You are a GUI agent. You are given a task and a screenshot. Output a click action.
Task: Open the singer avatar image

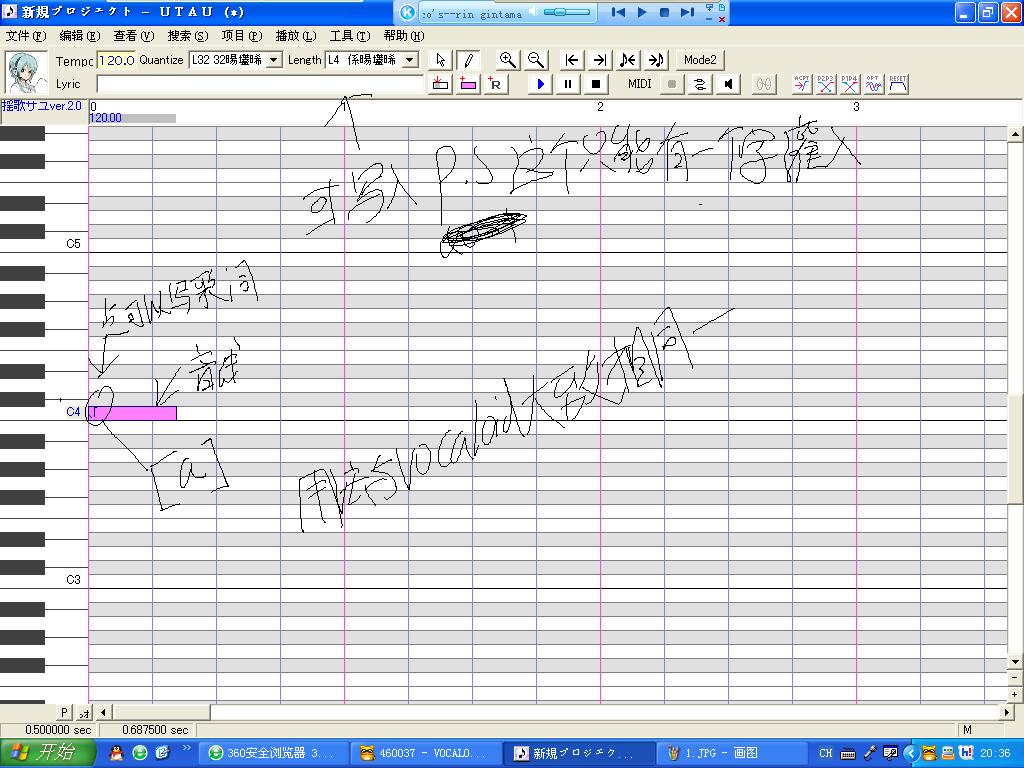(26, 72)
